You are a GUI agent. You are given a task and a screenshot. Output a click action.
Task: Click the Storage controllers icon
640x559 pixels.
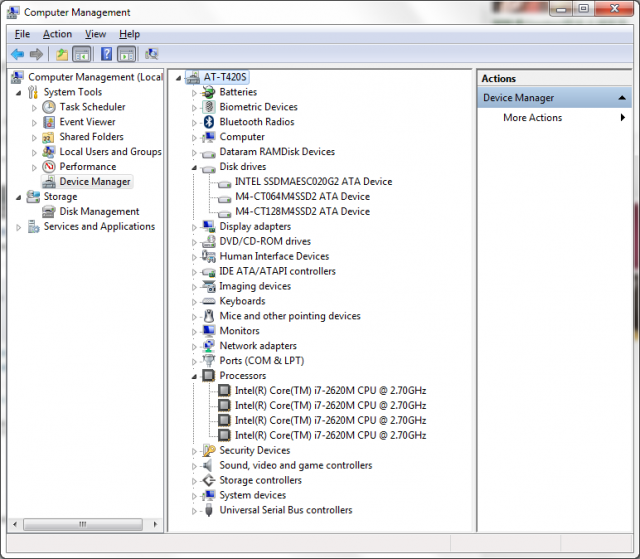(x=209, y=480)
